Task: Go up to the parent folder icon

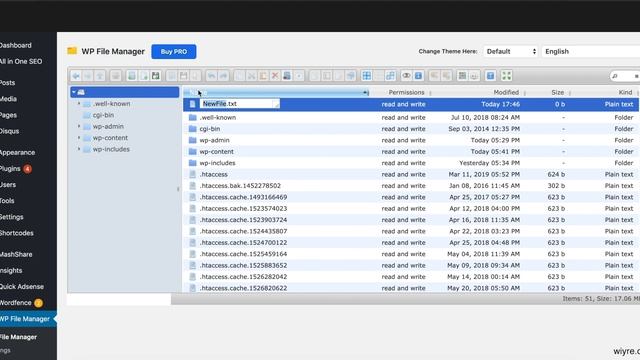Action: point(100,76)
